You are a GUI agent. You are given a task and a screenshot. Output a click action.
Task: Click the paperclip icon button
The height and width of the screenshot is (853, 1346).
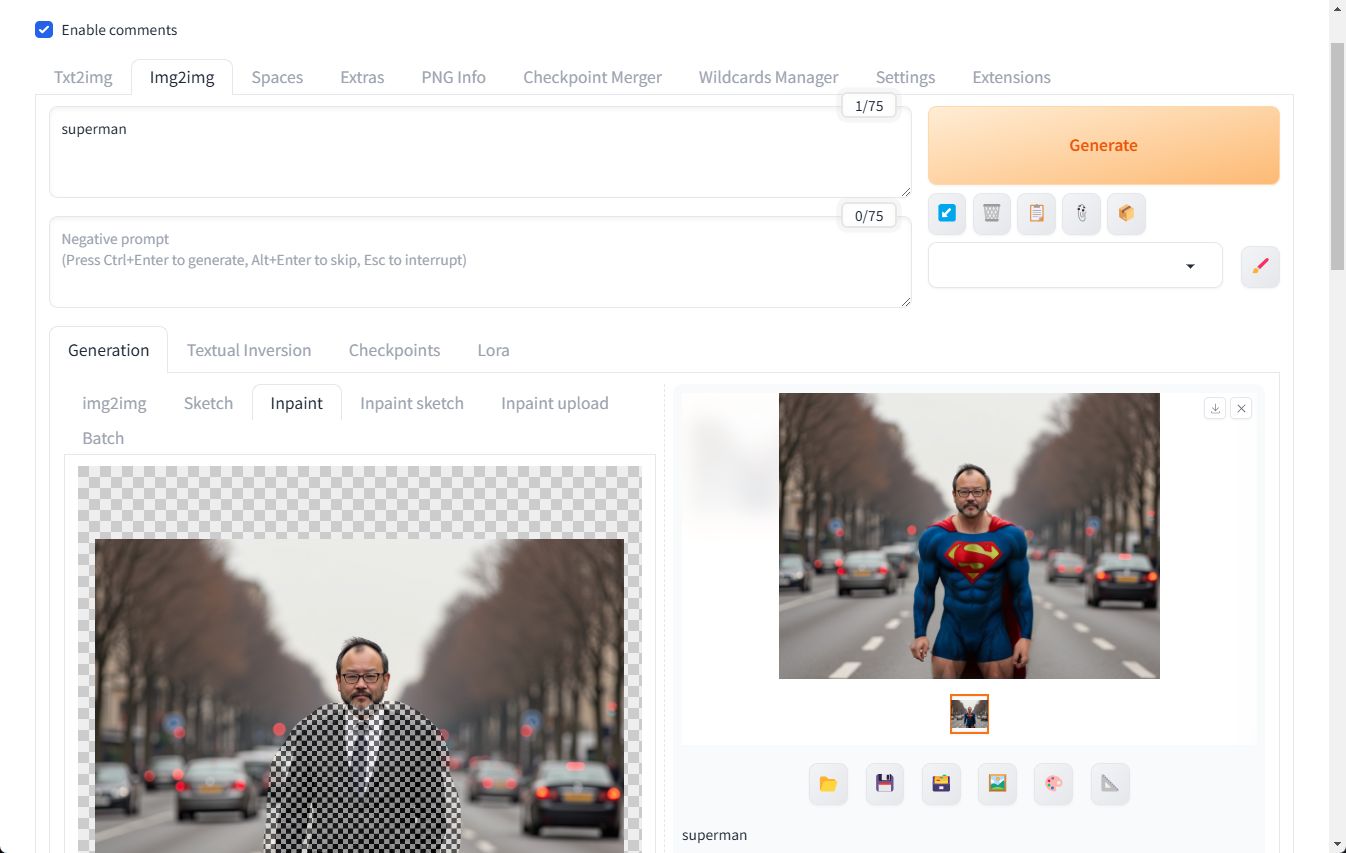coord(1081,213)
